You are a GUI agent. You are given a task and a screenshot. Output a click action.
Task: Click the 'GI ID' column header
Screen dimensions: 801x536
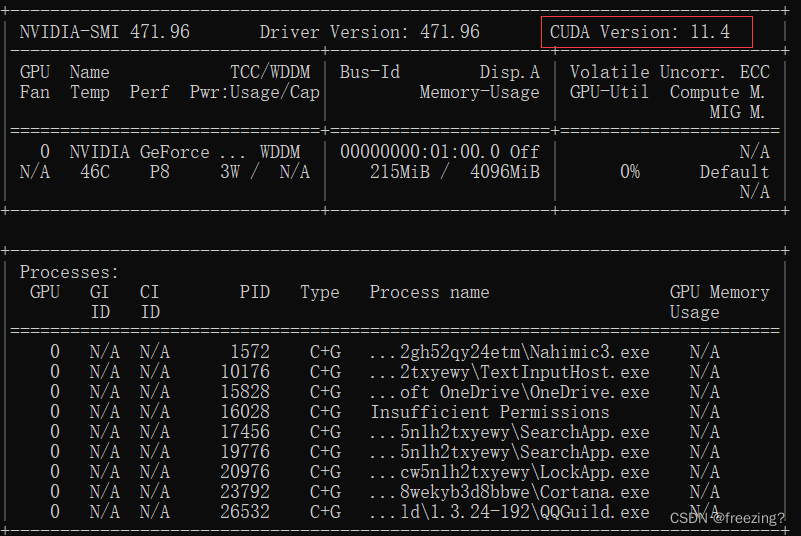pos(100,302)
